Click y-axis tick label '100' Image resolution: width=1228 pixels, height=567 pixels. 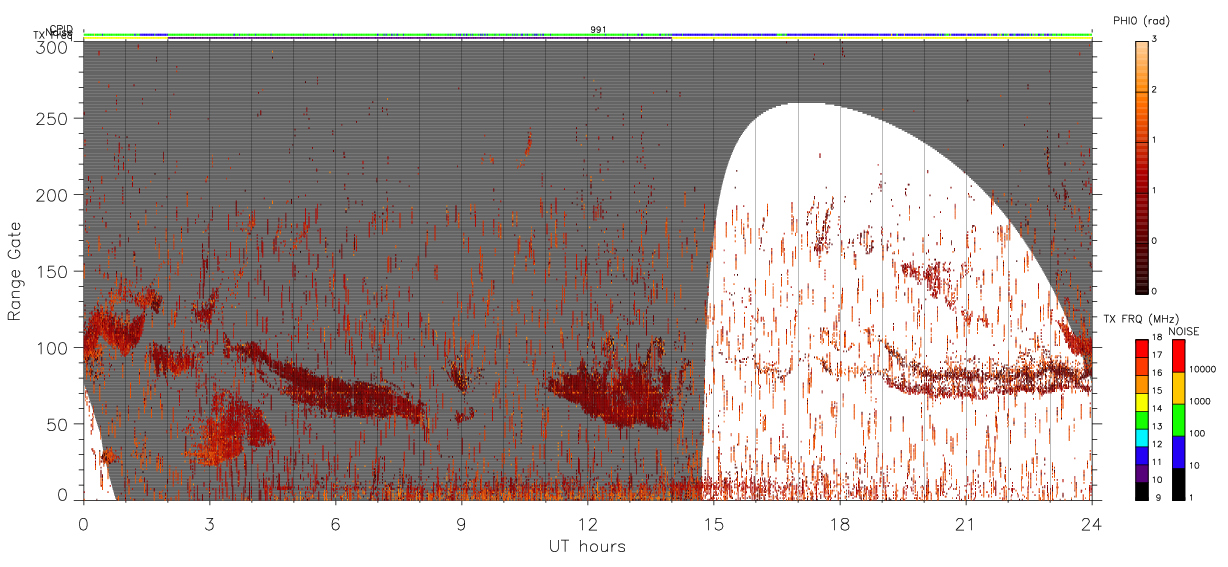[51, 348]
